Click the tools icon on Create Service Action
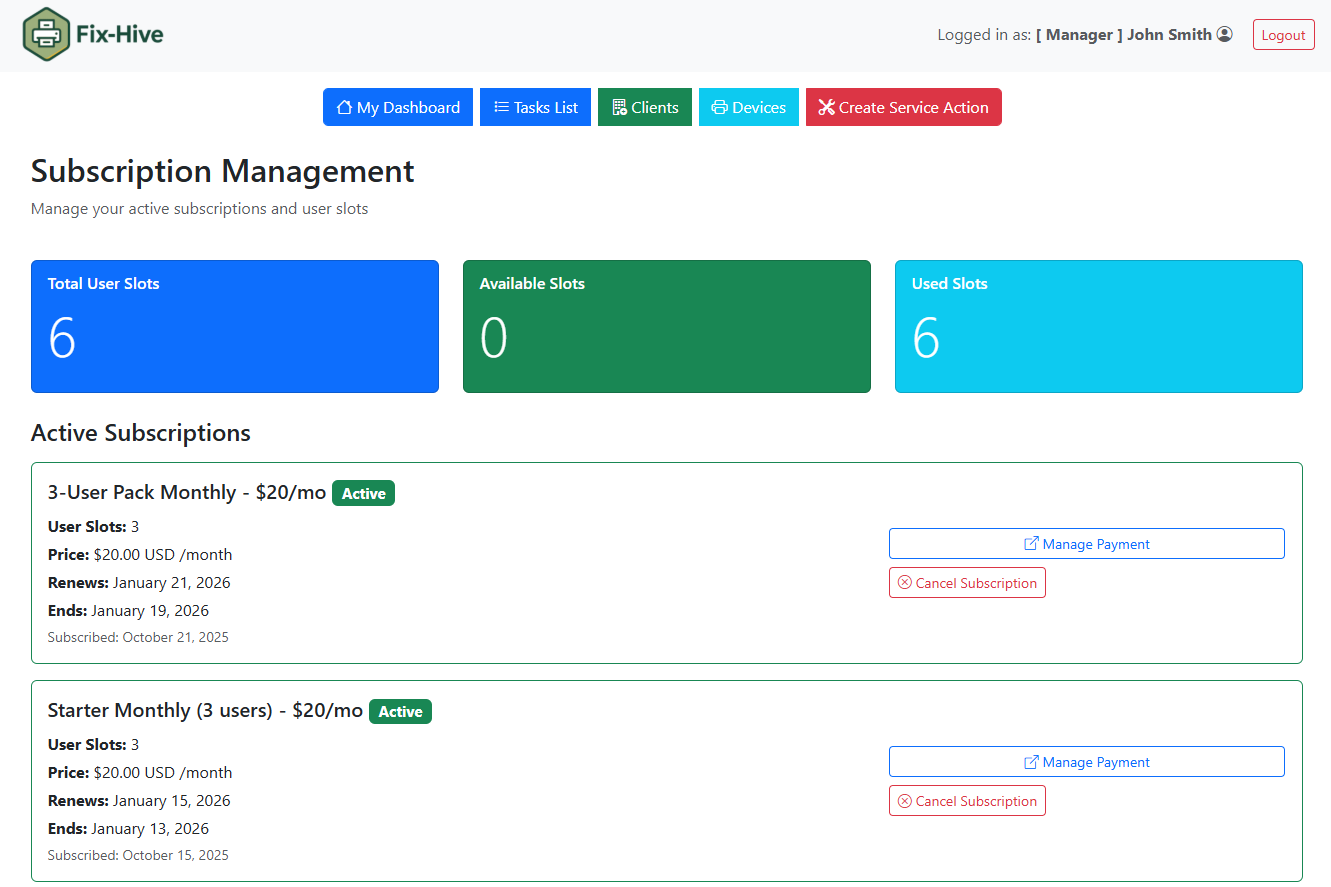Screen dimensions: 1331x887 click(x=826, y=107)
